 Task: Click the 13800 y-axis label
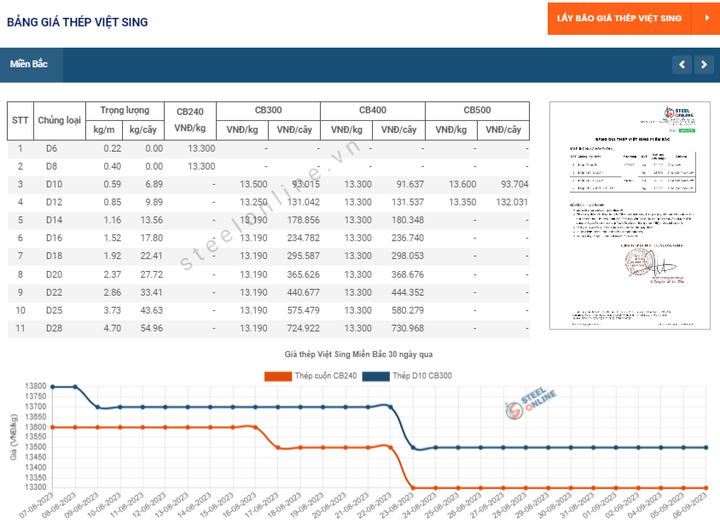35,386
